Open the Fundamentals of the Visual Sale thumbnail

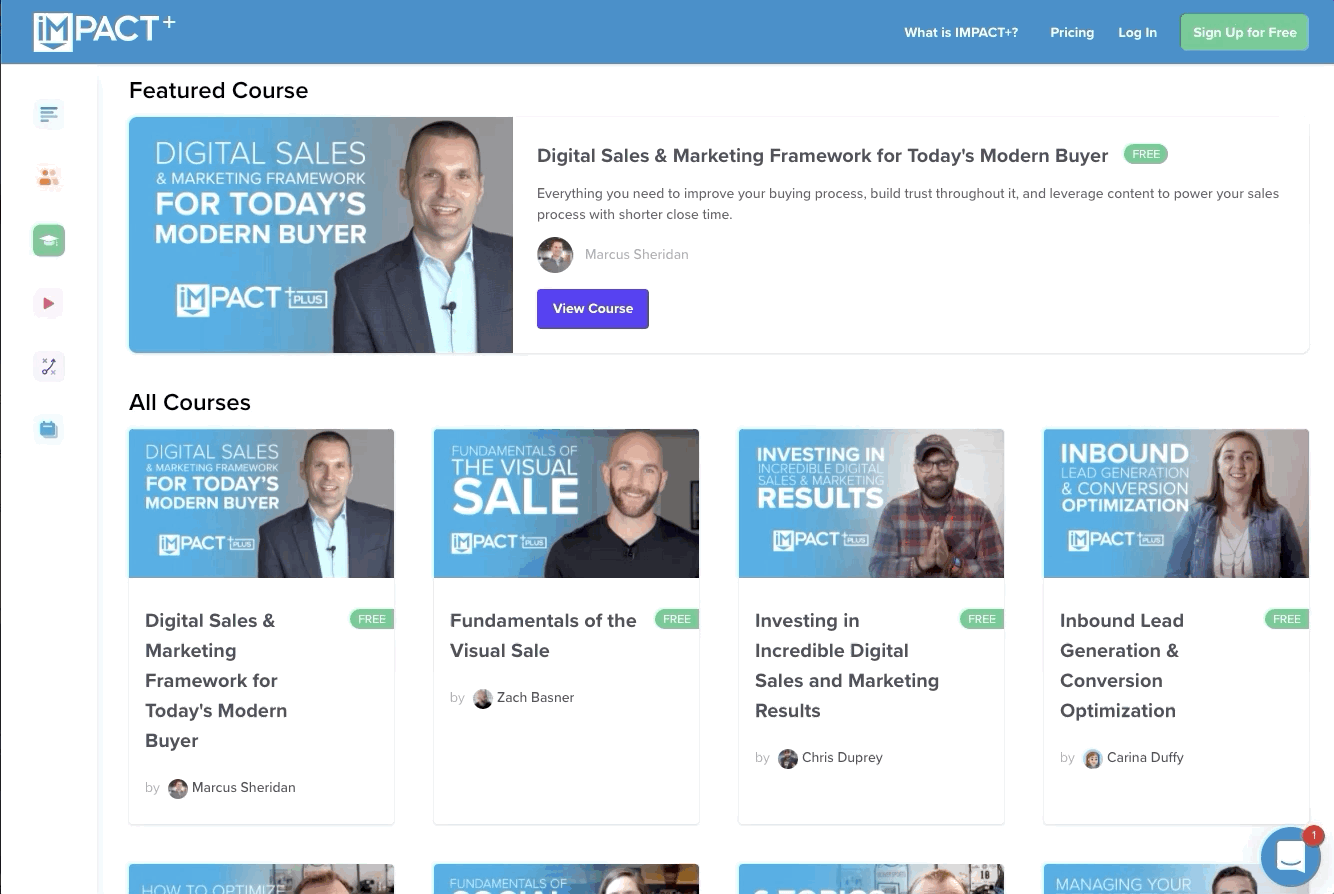566,503
